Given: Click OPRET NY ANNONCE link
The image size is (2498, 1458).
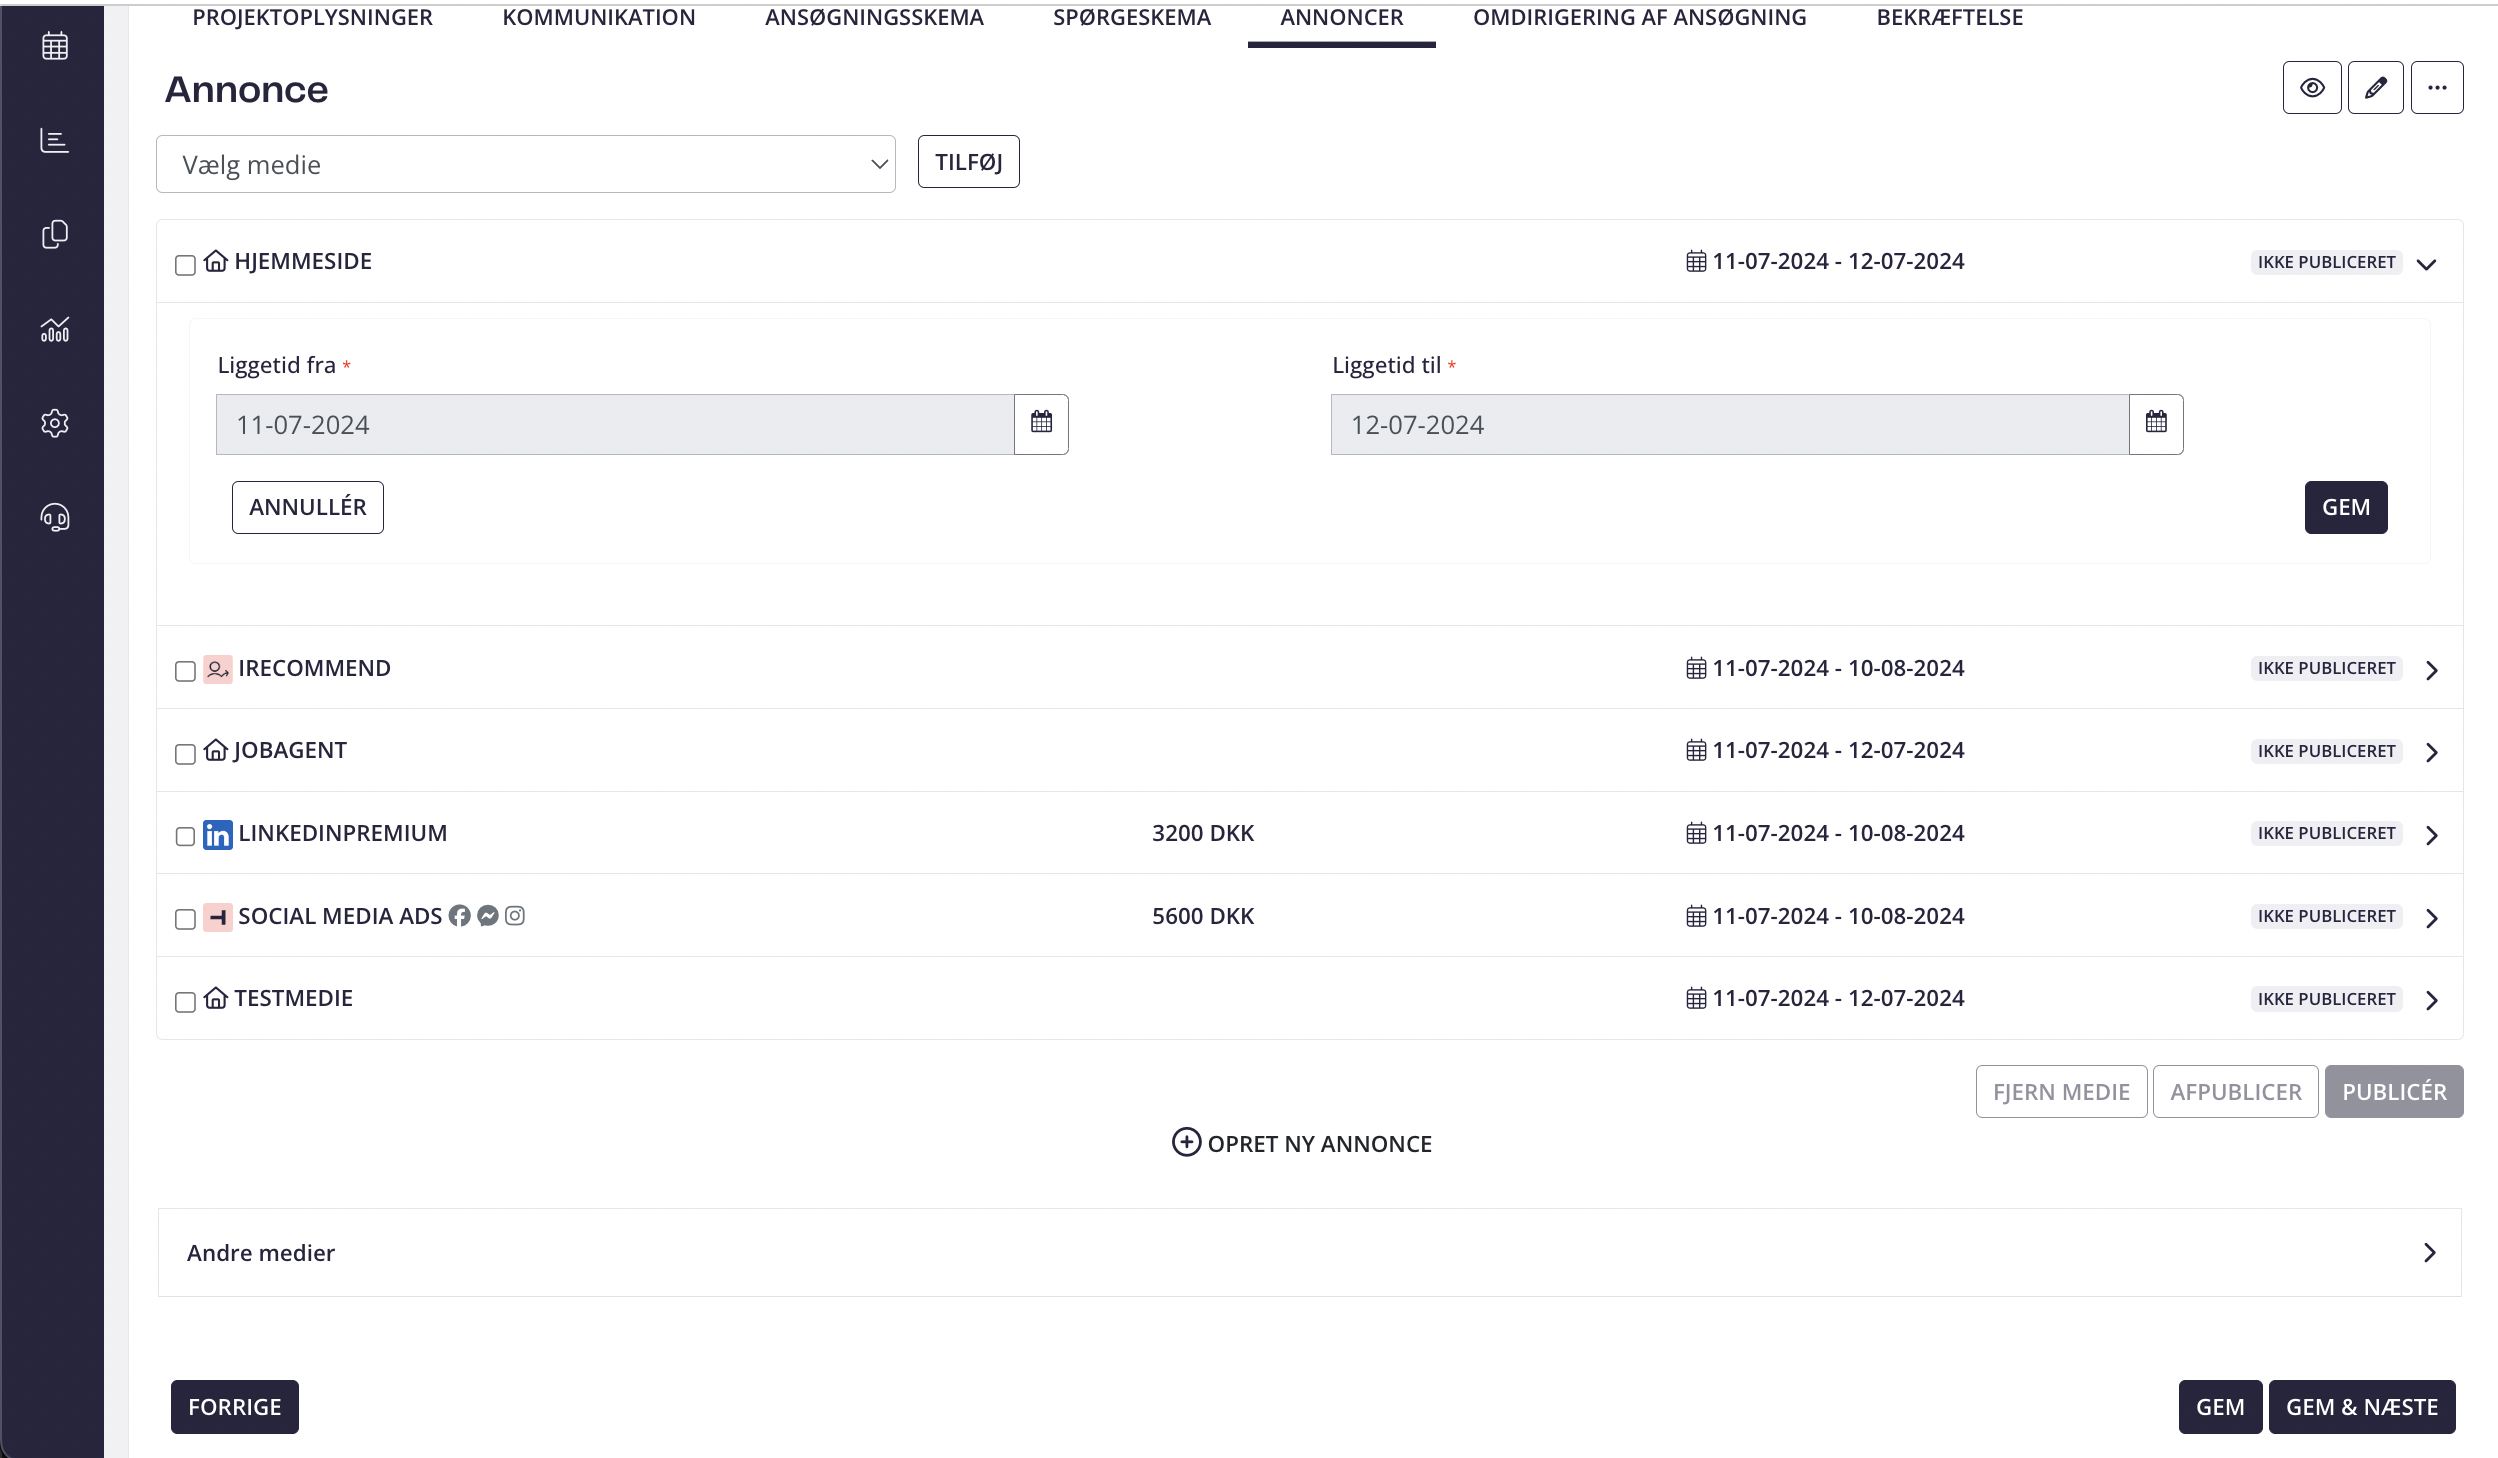Looking at the screenshot, I should [x=1302, y=1143].
